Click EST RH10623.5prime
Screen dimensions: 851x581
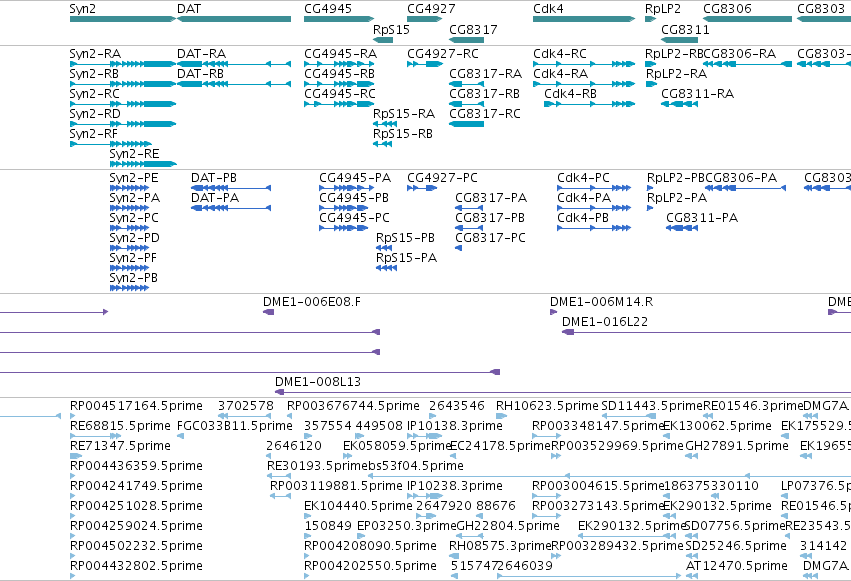click(501, 416)
